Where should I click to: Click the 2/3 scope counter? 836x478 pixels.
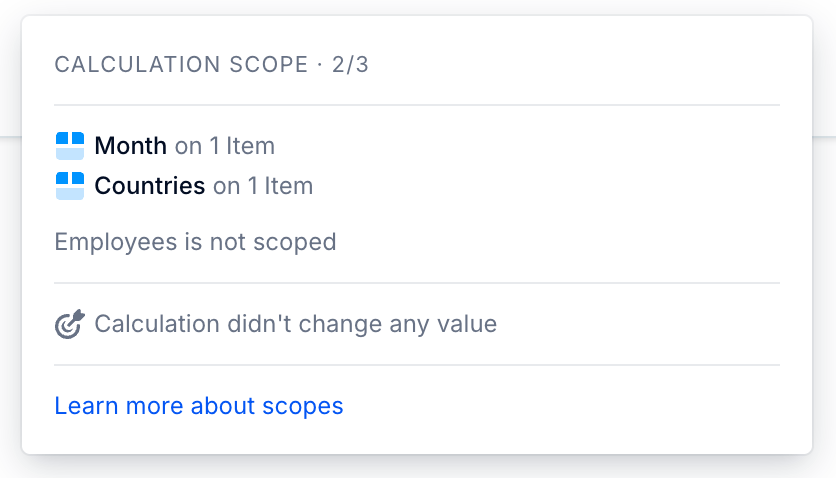[350, 64]
